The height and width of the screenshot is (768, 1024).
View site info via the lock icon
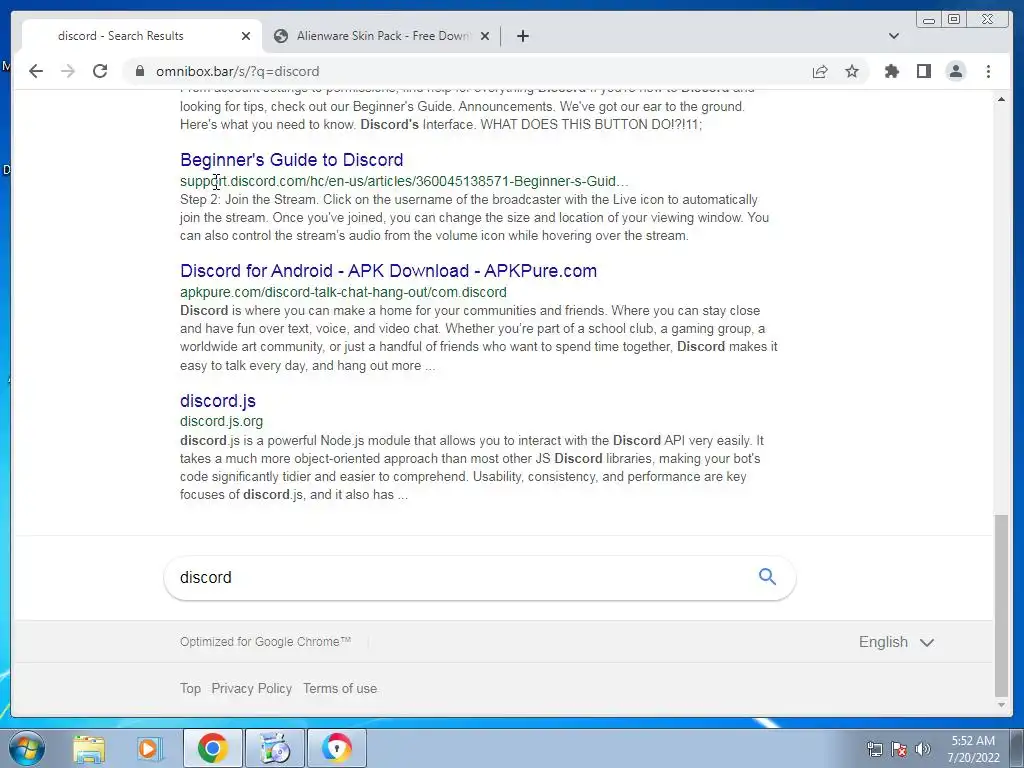pos(140,71)
